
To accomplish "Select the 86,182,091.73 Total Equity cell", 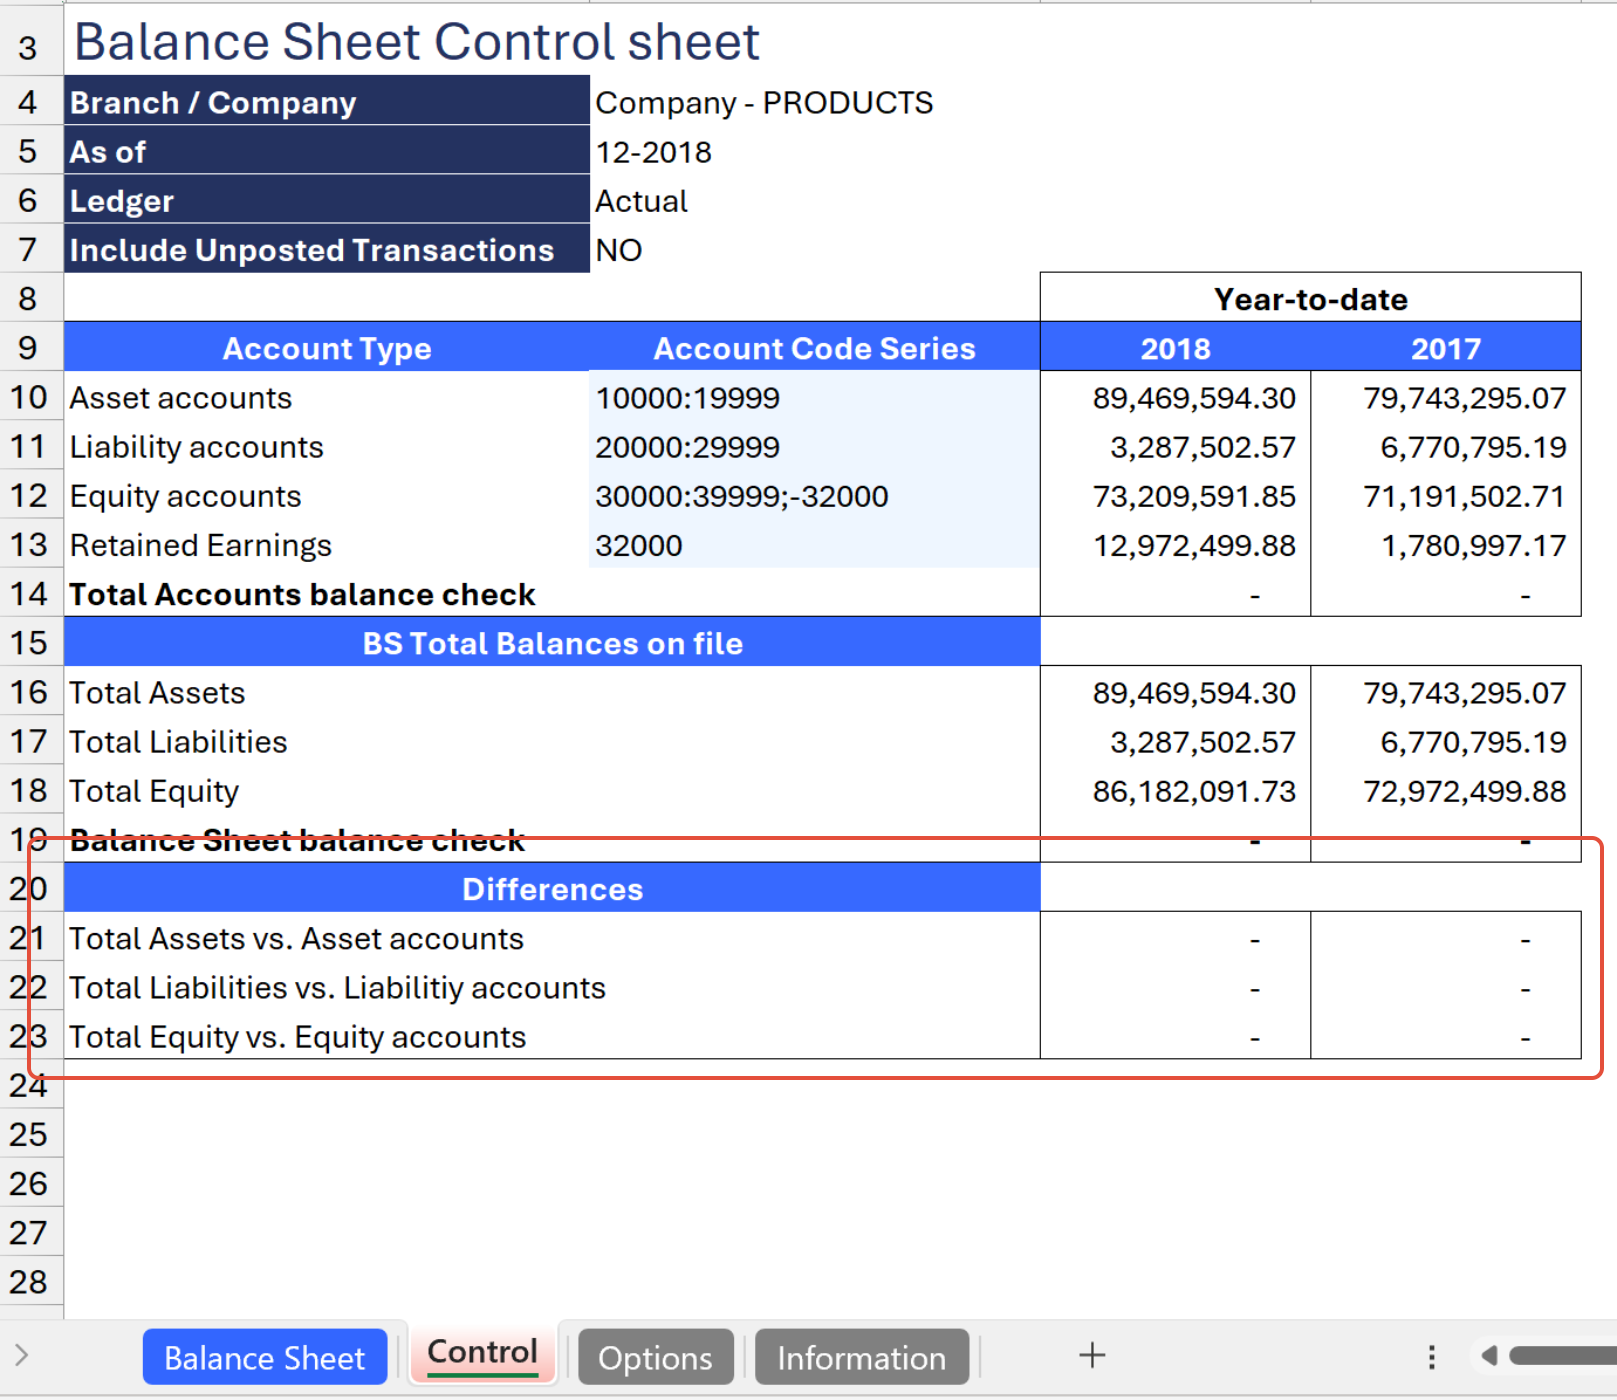I will click(1175, 790).
